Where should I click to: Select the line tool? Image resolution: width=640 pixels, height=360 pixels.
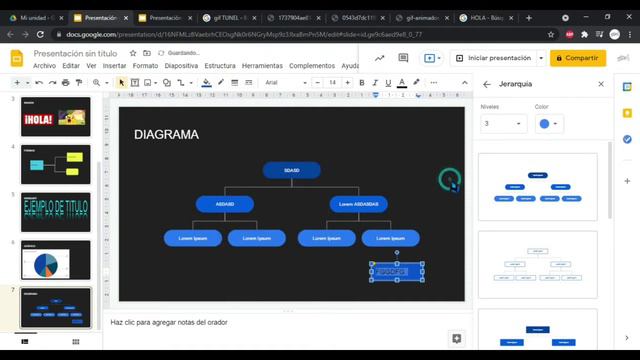(181, 83)
